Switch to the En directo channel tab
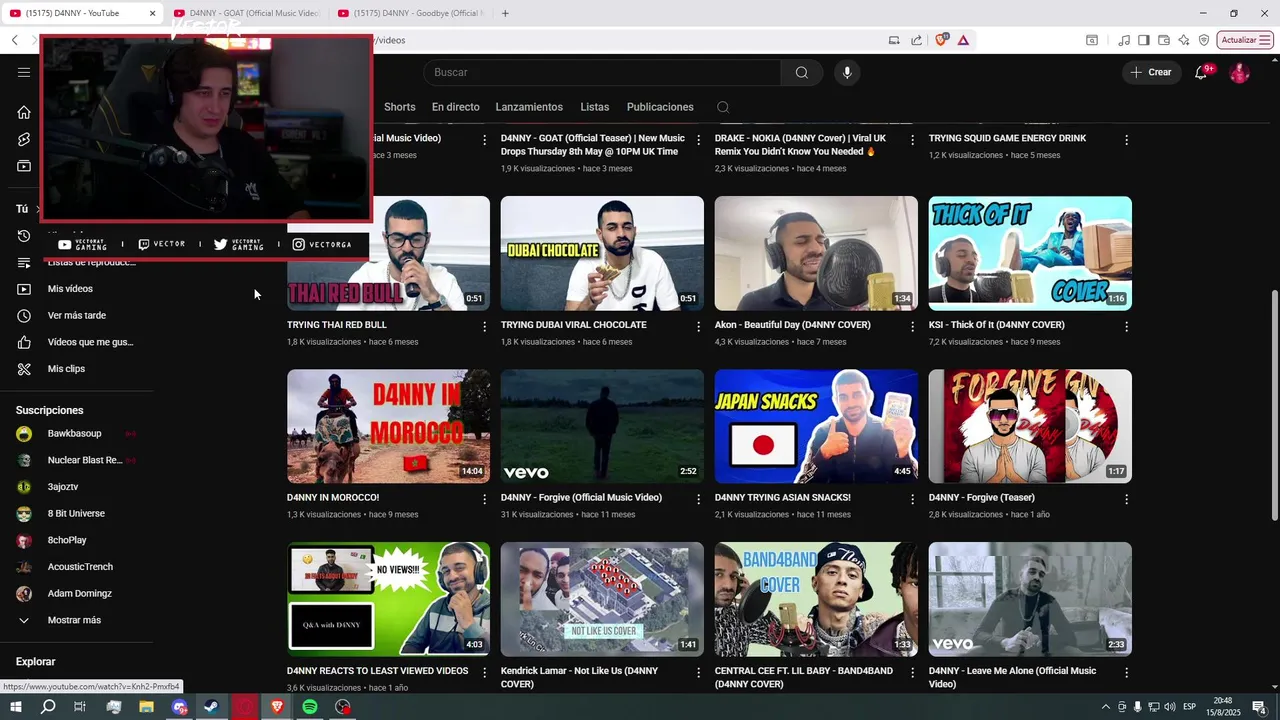The image size is (1280, 720). 456,107
